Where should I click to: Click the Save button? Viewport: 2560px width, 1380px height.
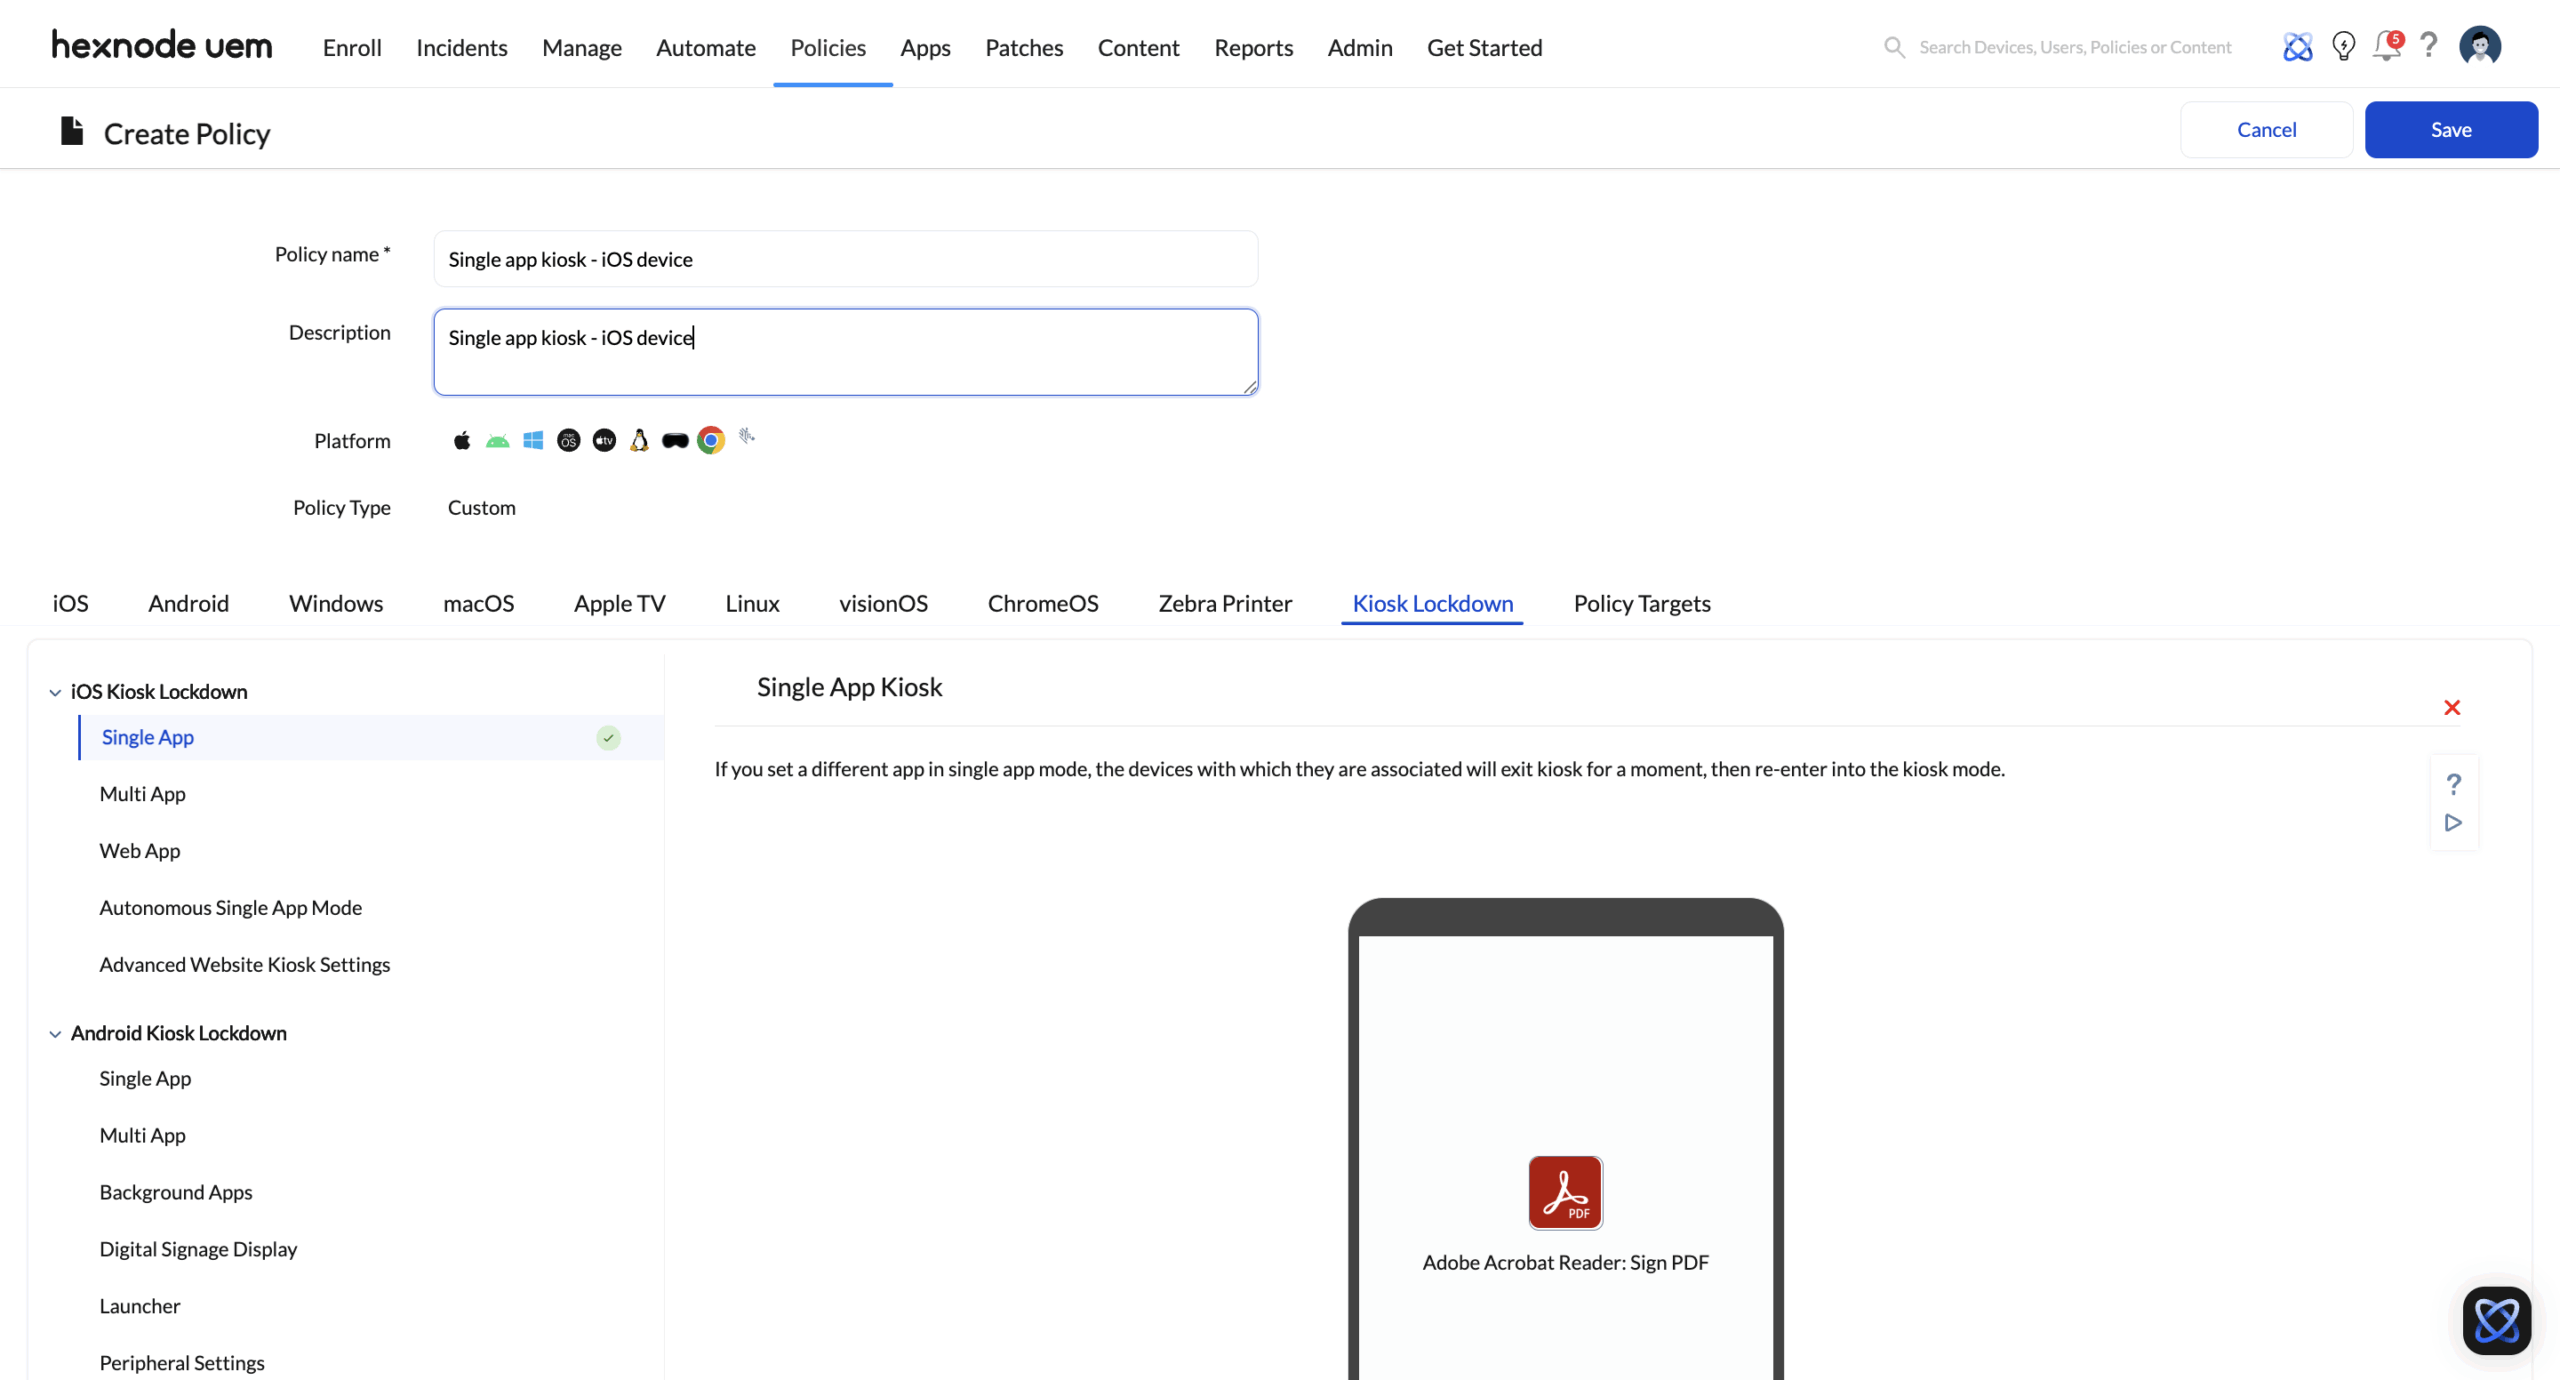2450,130
